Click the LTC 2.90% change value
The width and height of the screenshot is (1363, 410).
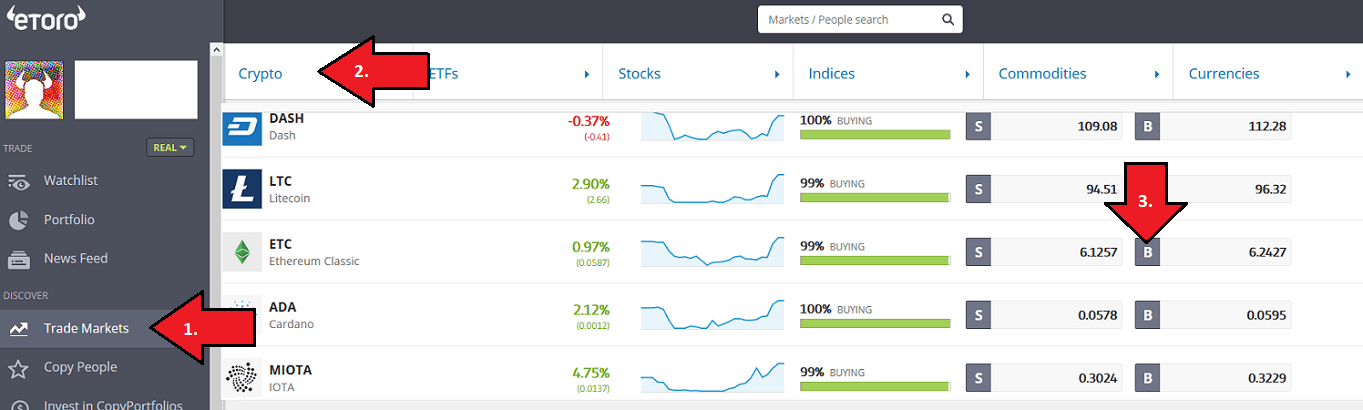[590, 184]
